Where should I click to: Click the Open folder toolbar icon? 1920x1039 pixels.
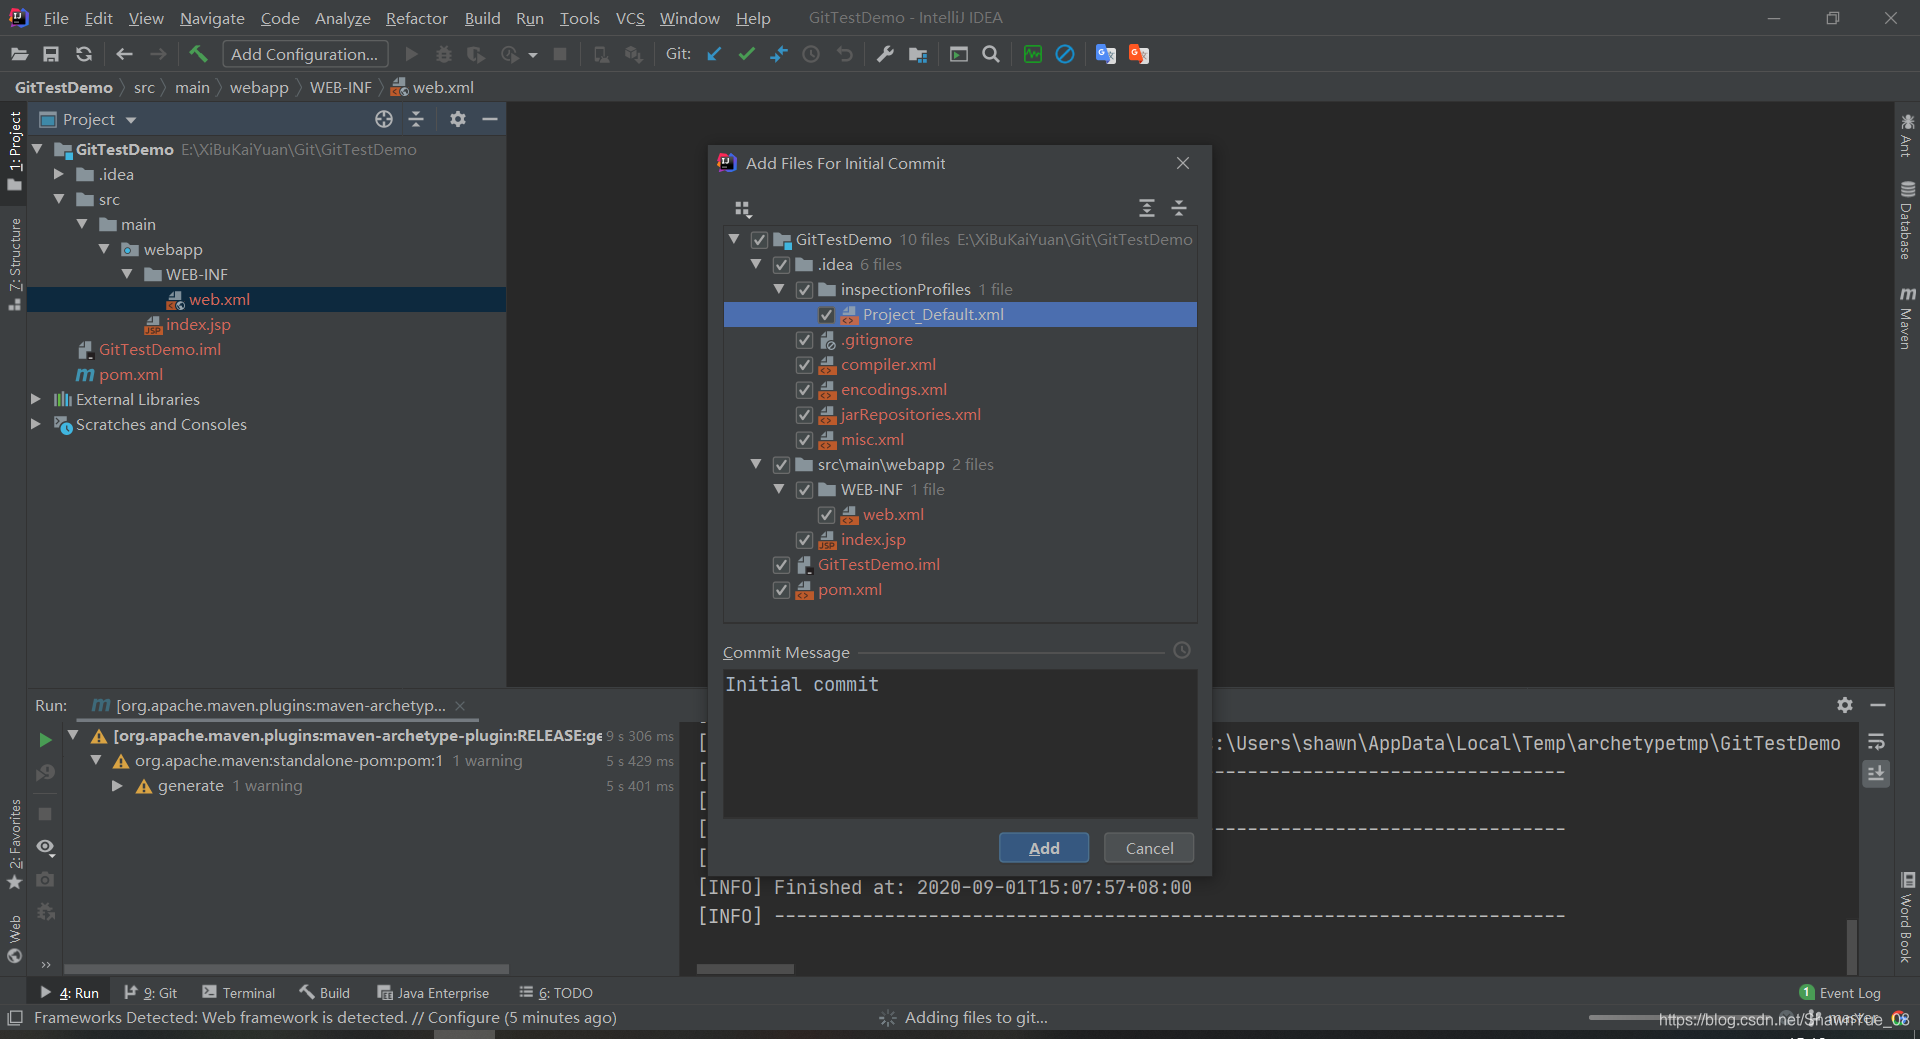(x=19, y=54)
